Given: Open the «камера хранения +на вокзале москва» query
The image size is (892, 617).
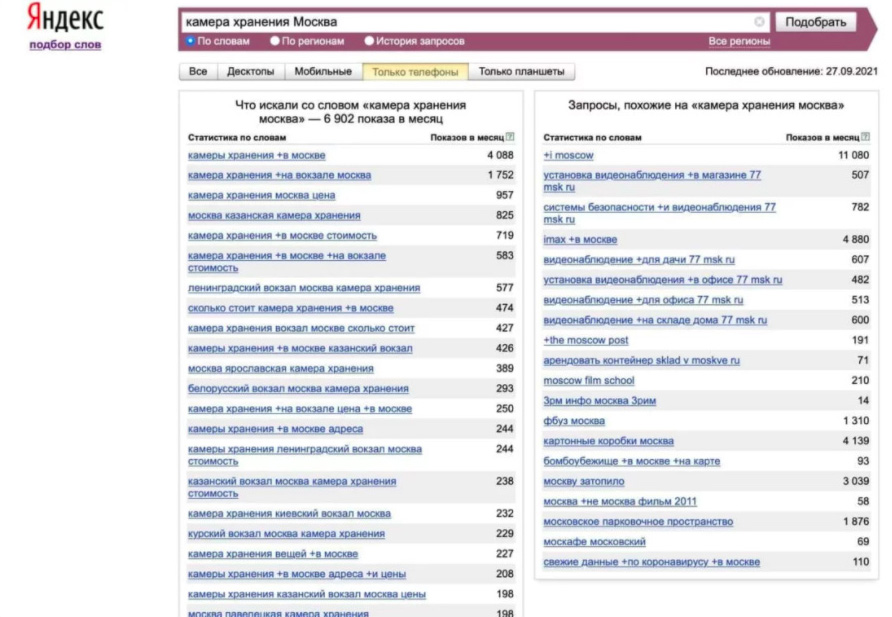Looking at the screenshot, I should pos(279,175).
